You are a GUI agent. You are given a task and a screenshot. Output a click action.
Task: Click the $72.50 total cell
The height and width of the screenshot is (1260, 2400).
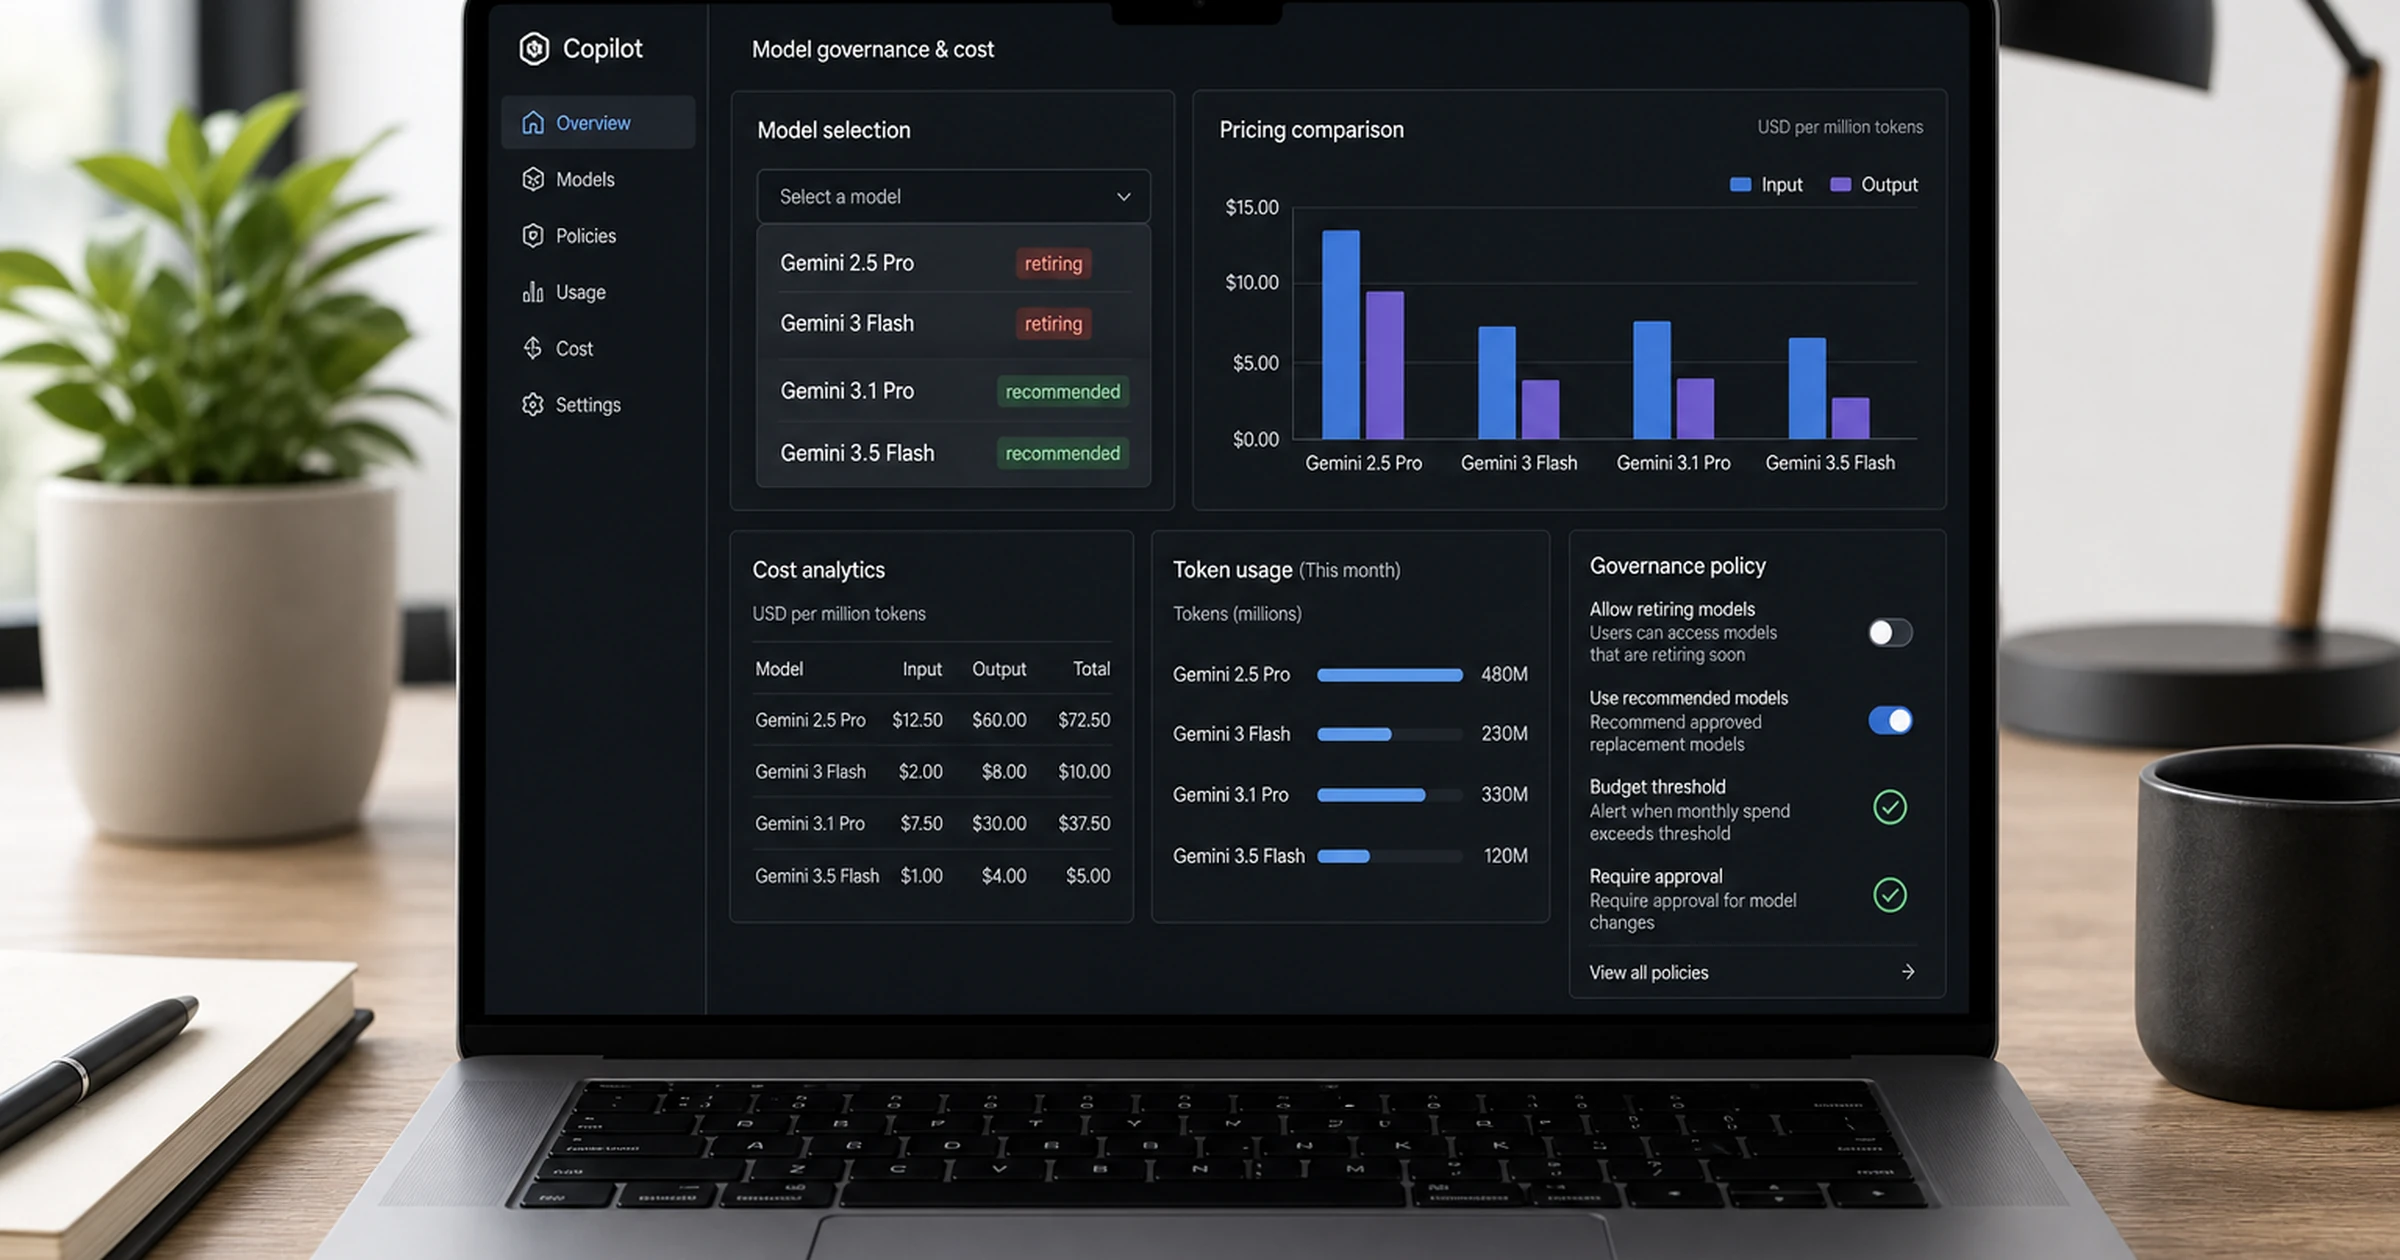[x=1084, y=720]
